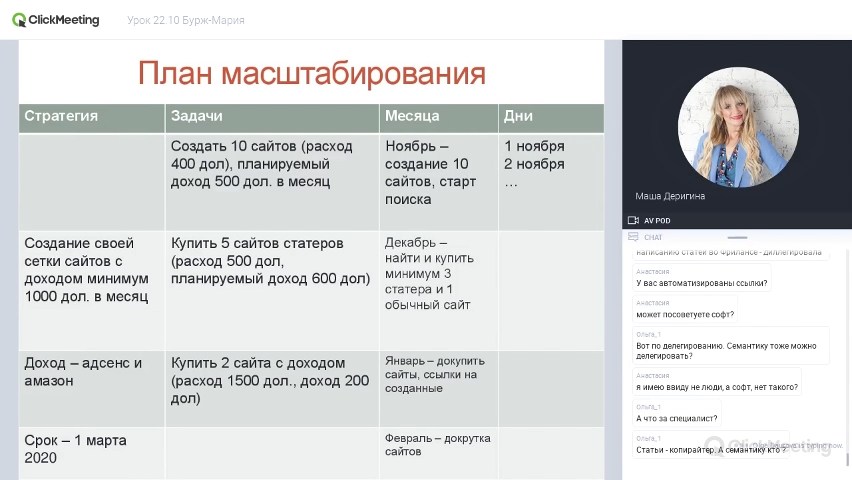The image size is (852, 480).
Task: Click the CHAT panel icon
Action: click(633, 237)
